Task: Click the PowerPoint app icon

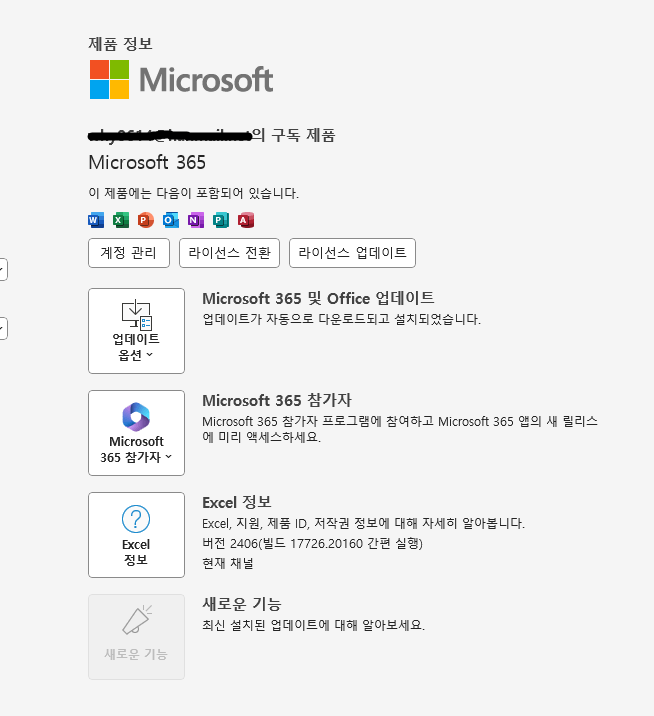Action: point(146,220)
